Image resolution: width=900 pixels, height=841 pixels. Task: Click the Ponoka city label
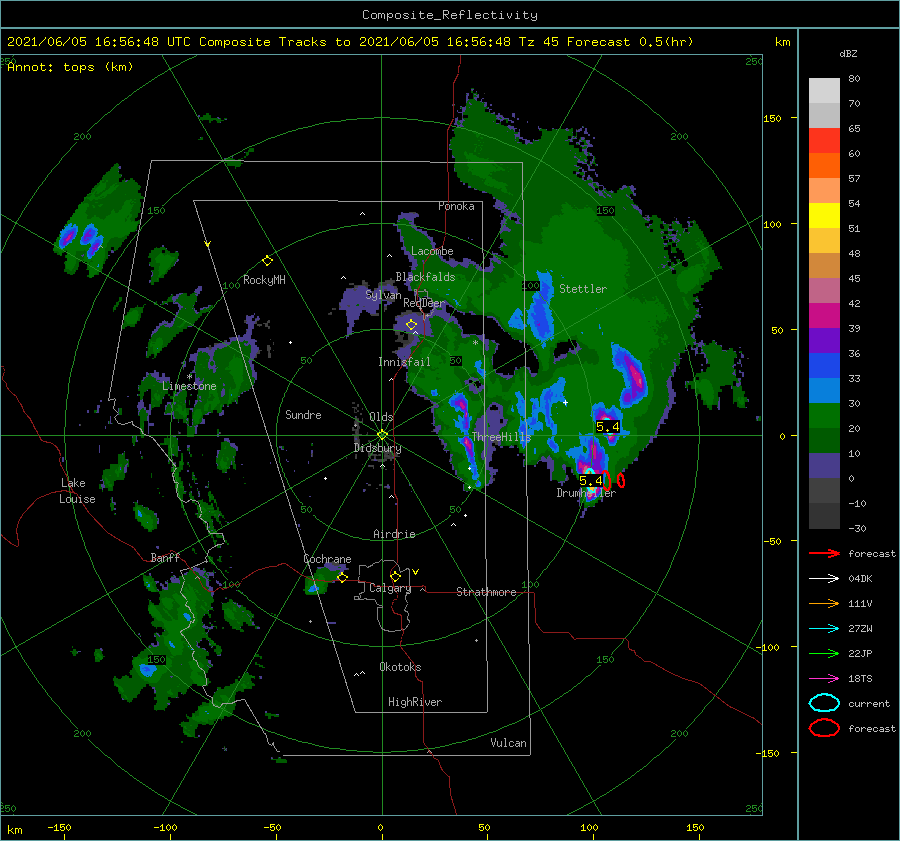(x=456, y=206)
